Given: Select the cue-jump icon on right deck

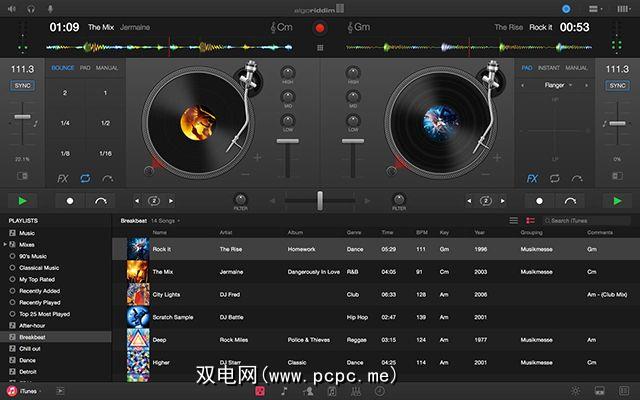Looking at the screenshot, I should 577,178.
